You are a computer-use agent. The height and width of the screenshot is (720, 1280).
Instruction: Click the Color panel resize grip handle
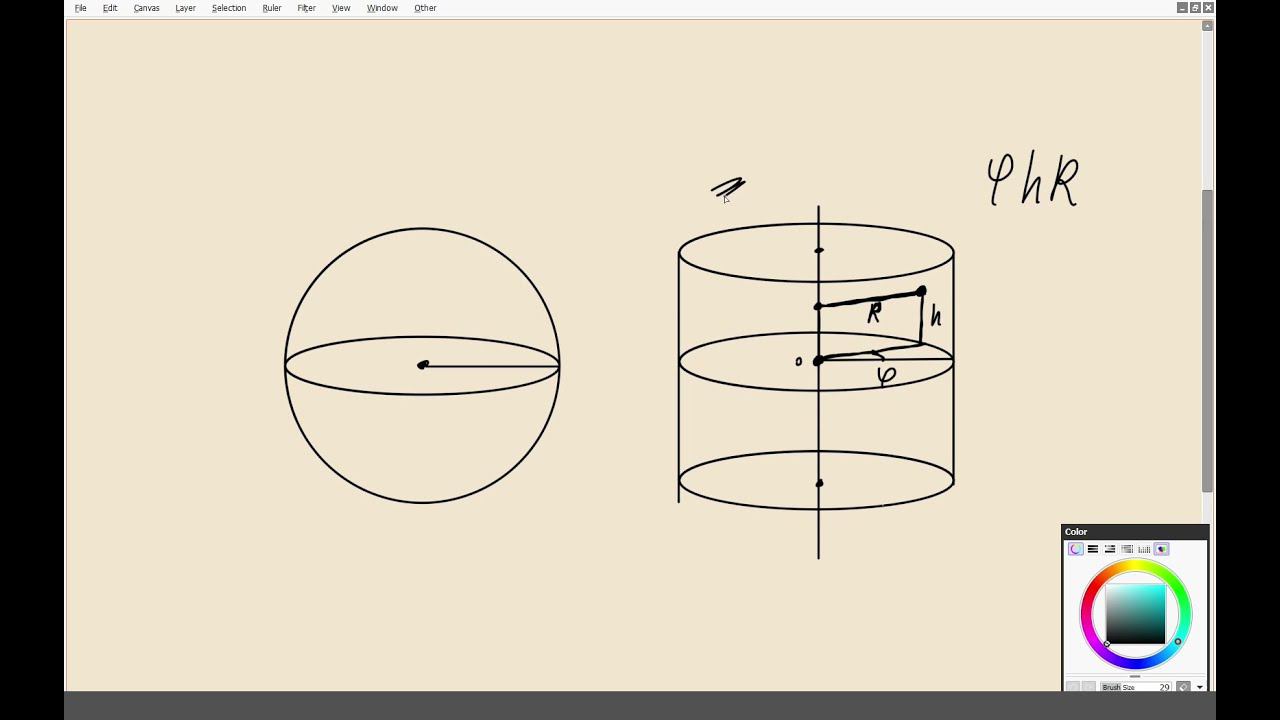tap(1135, 676)
